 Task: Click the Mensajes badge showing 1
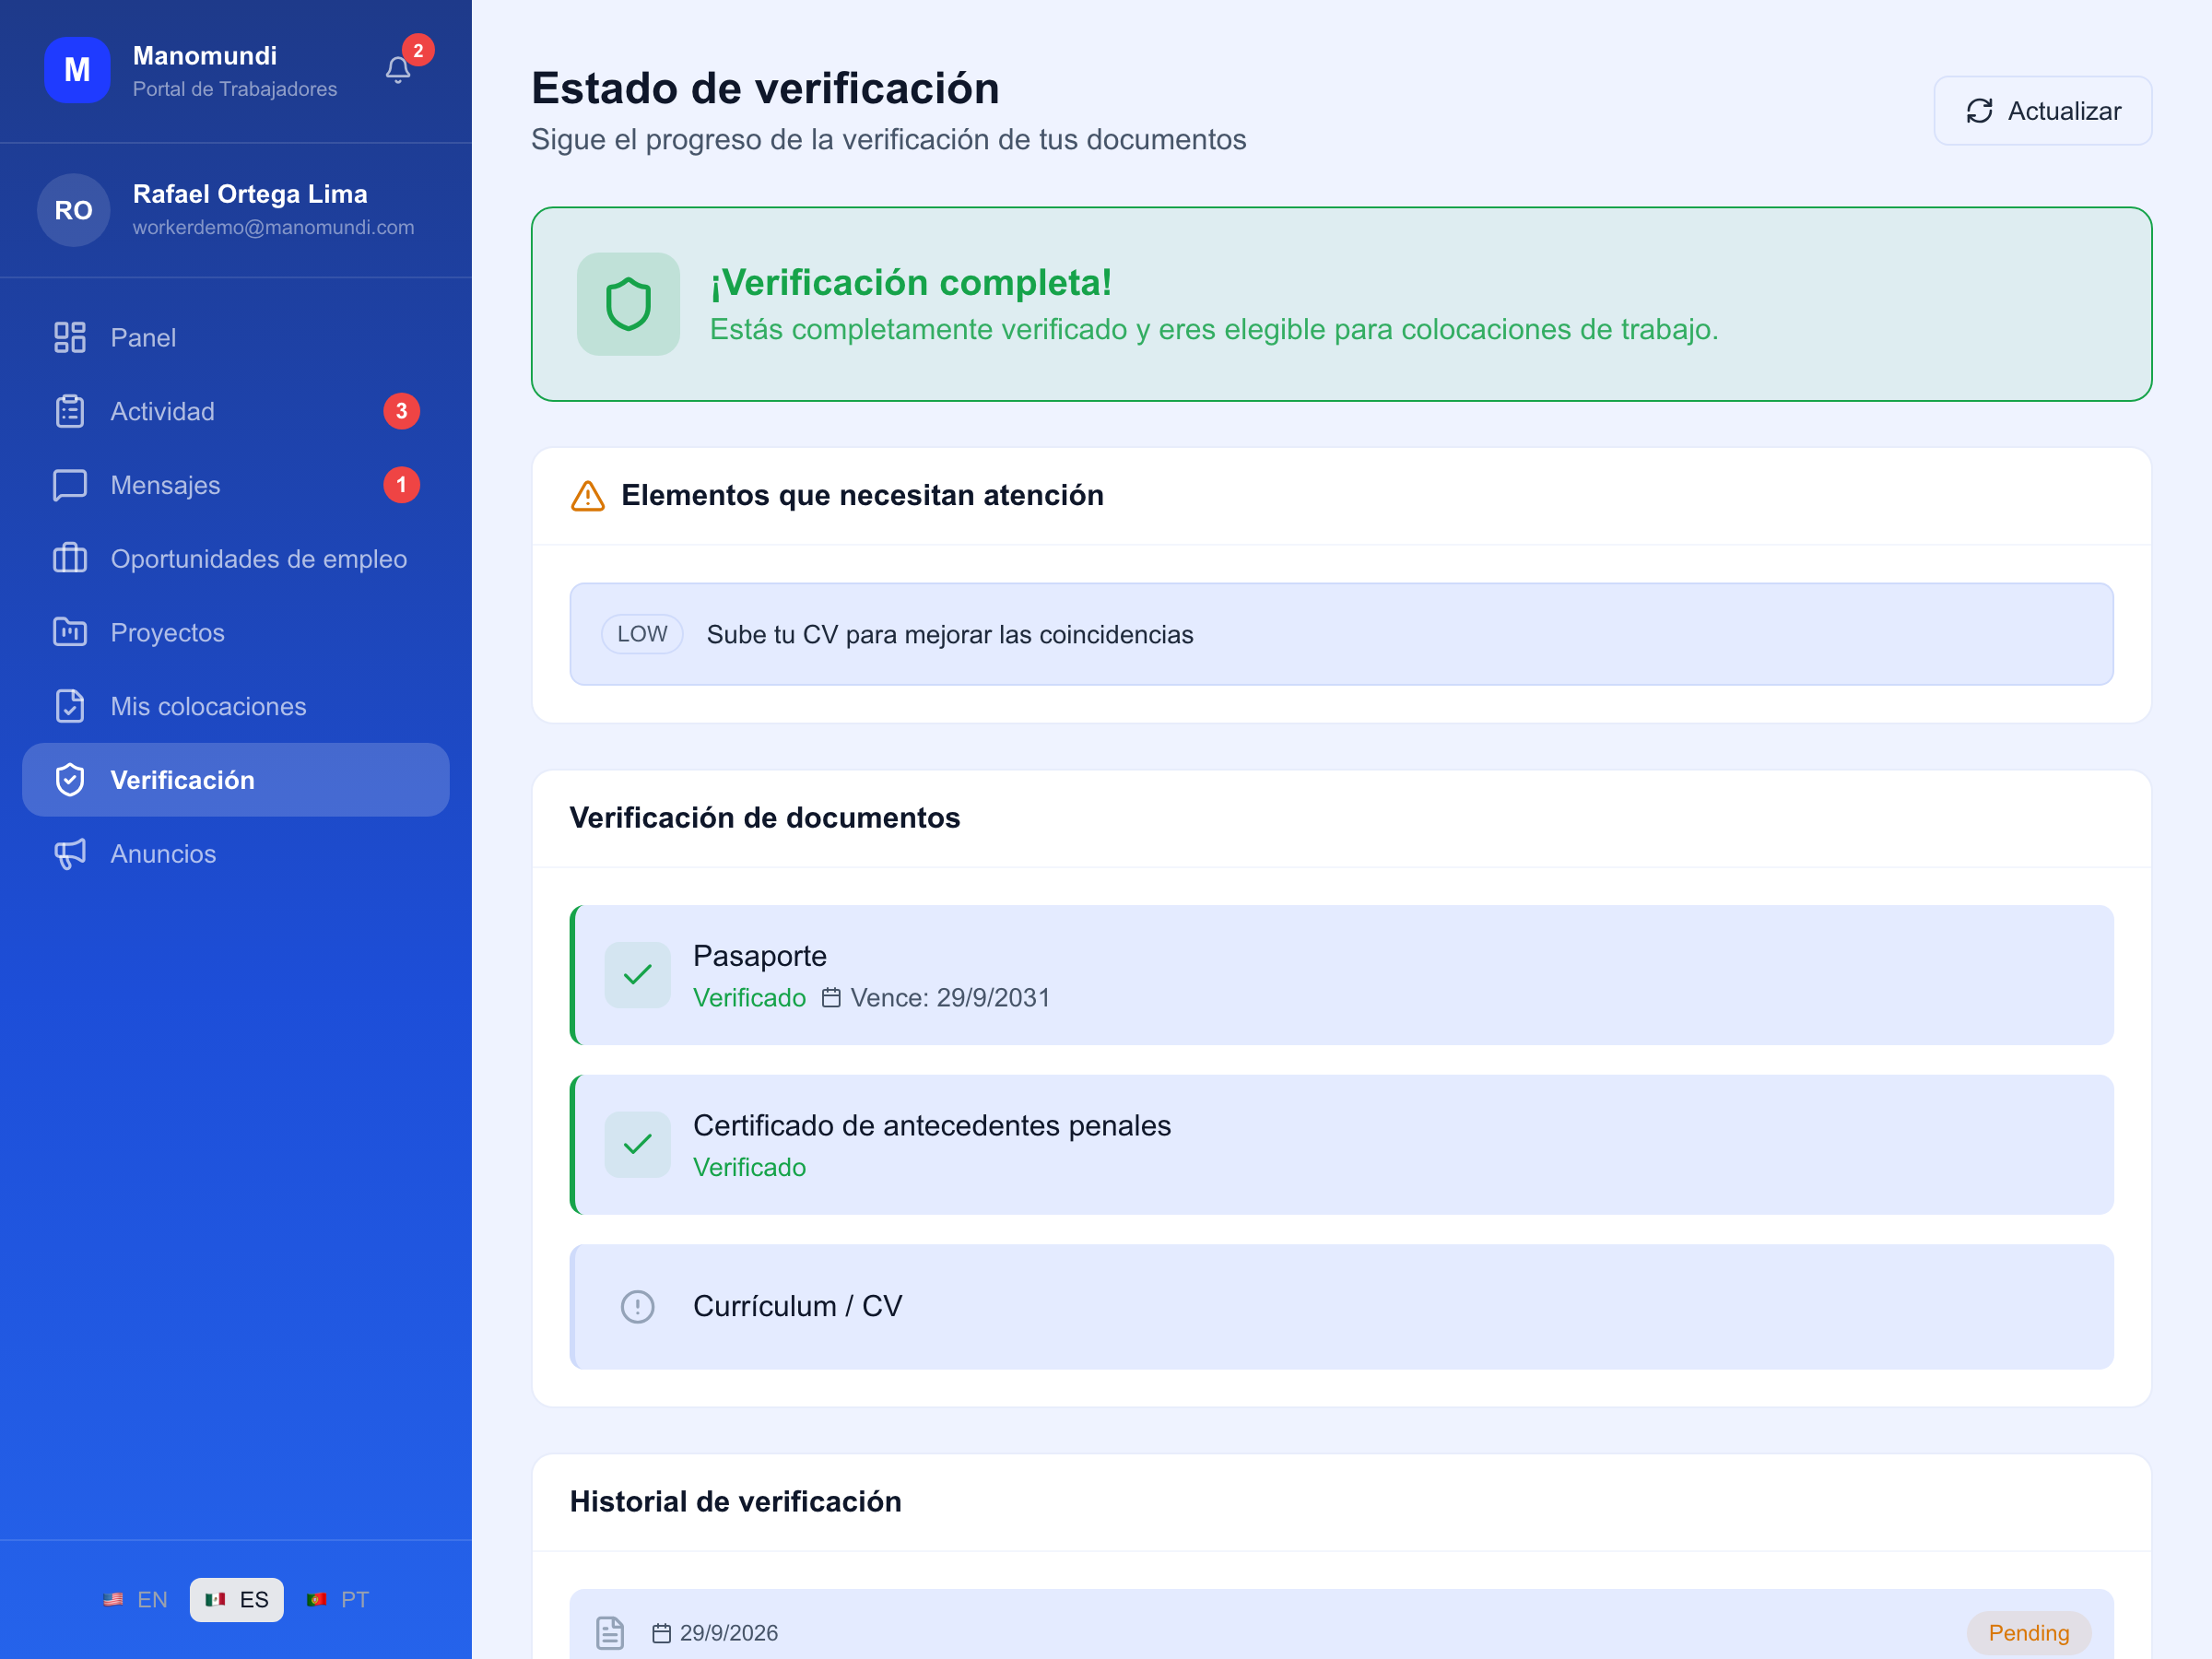(x=402, y=485)
